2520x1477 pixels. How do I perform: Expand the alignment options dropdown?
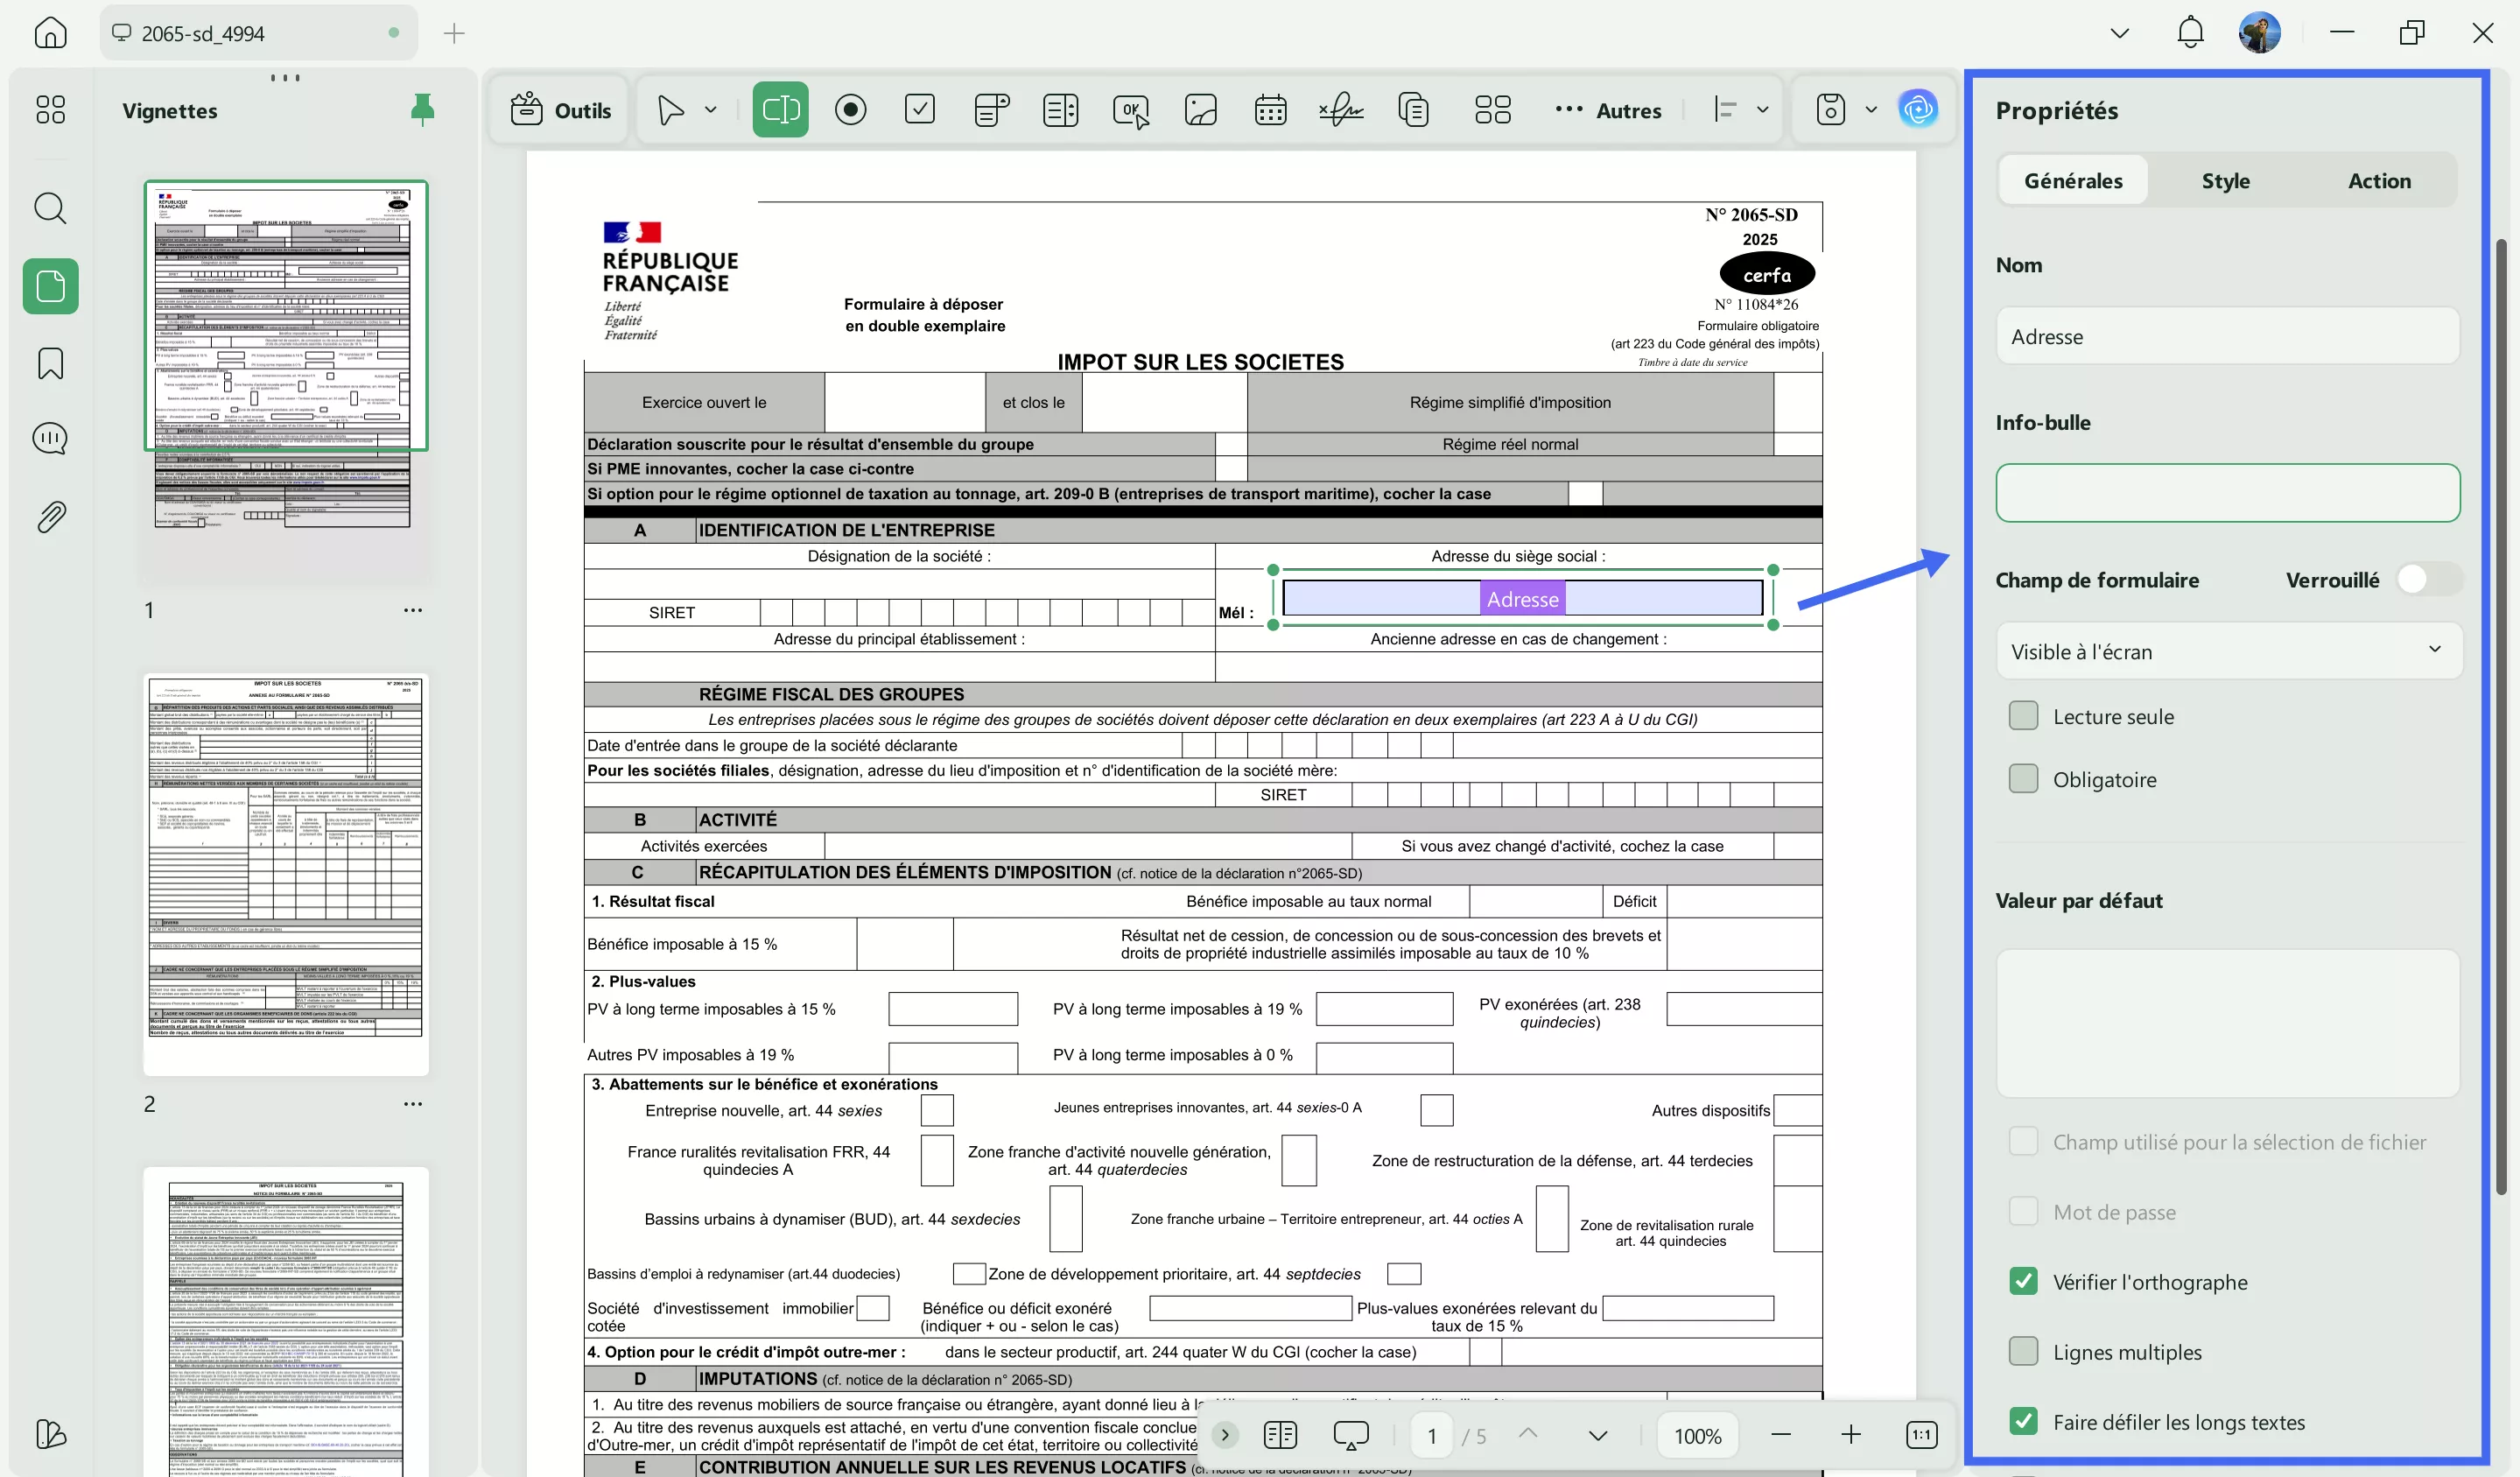1762,109
